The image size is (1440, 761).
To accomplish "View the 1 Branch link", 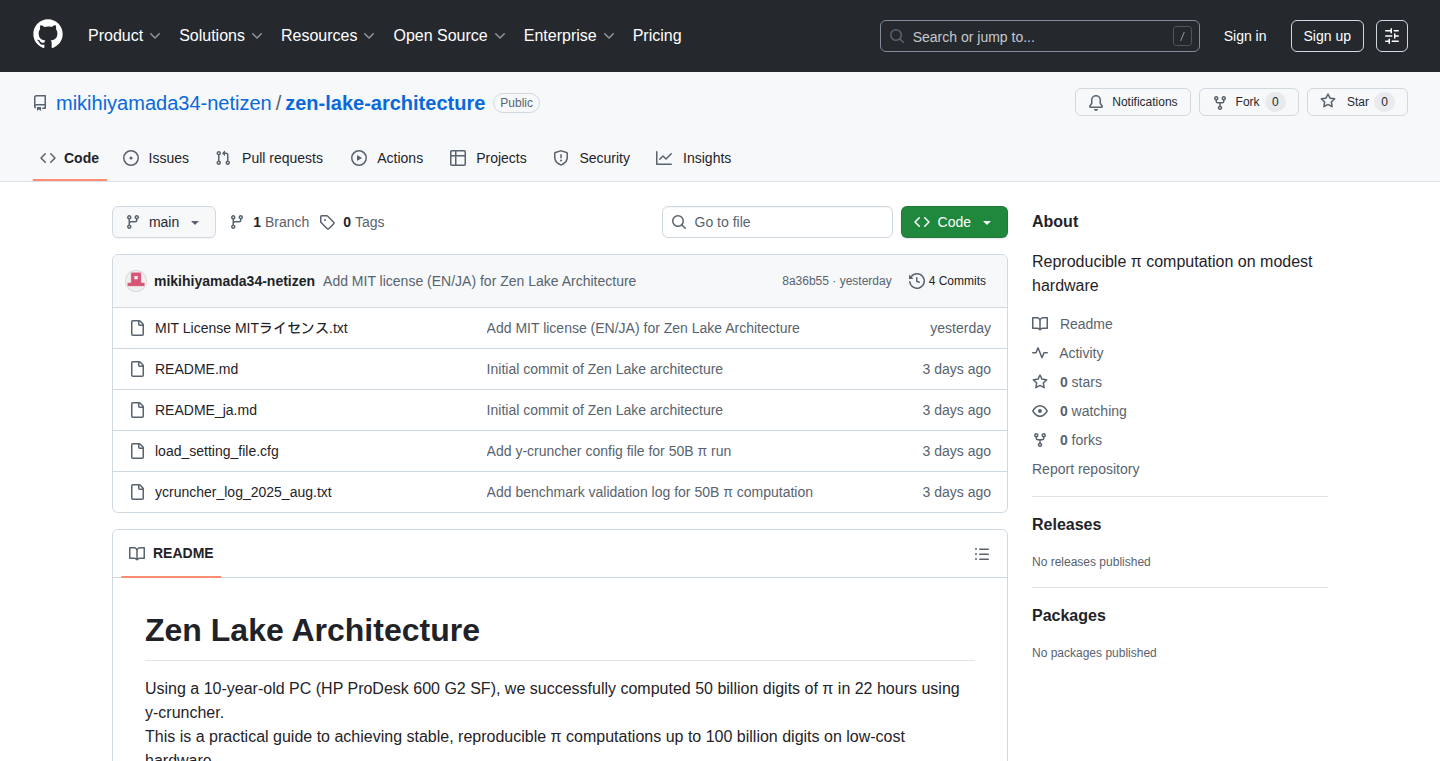I will [269, 222].
